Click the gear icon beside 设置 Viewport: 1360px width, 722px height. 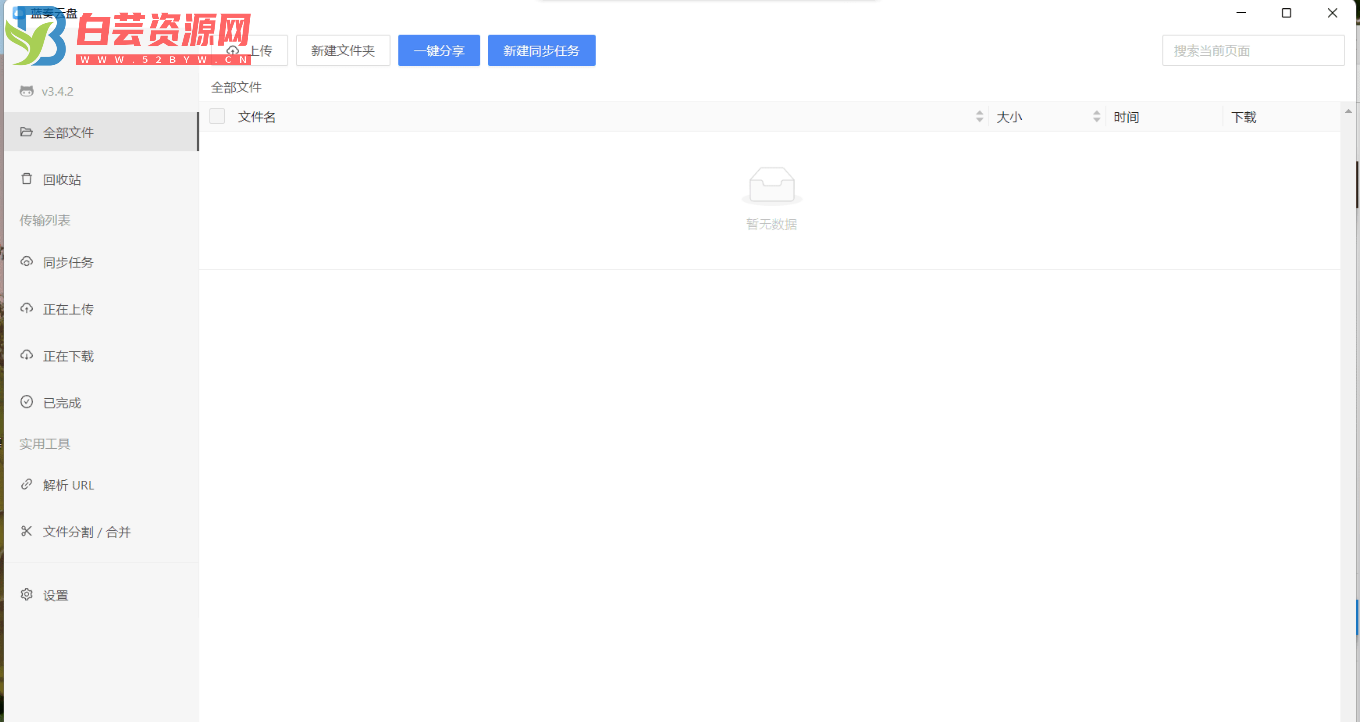tap(27, 594)
